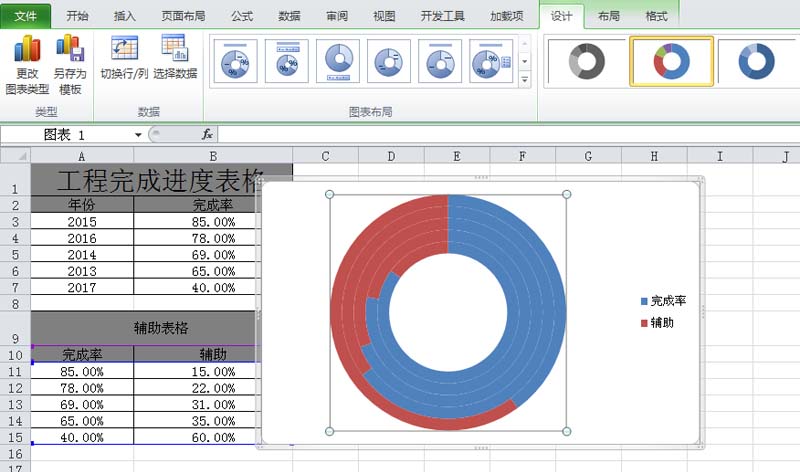The width and height of the screenshot is (800, 472).
Task: Click the blue 完成率 legend color marker
Action: click(x=644, y=302)
